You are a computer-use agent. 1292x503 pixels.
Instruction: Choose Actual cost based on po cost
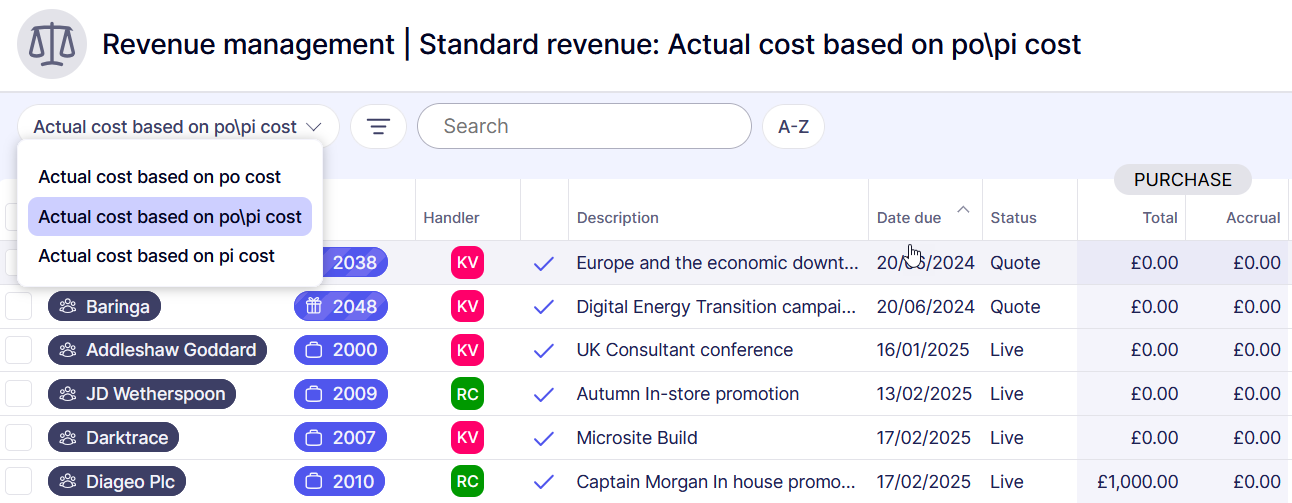point(160,177)
